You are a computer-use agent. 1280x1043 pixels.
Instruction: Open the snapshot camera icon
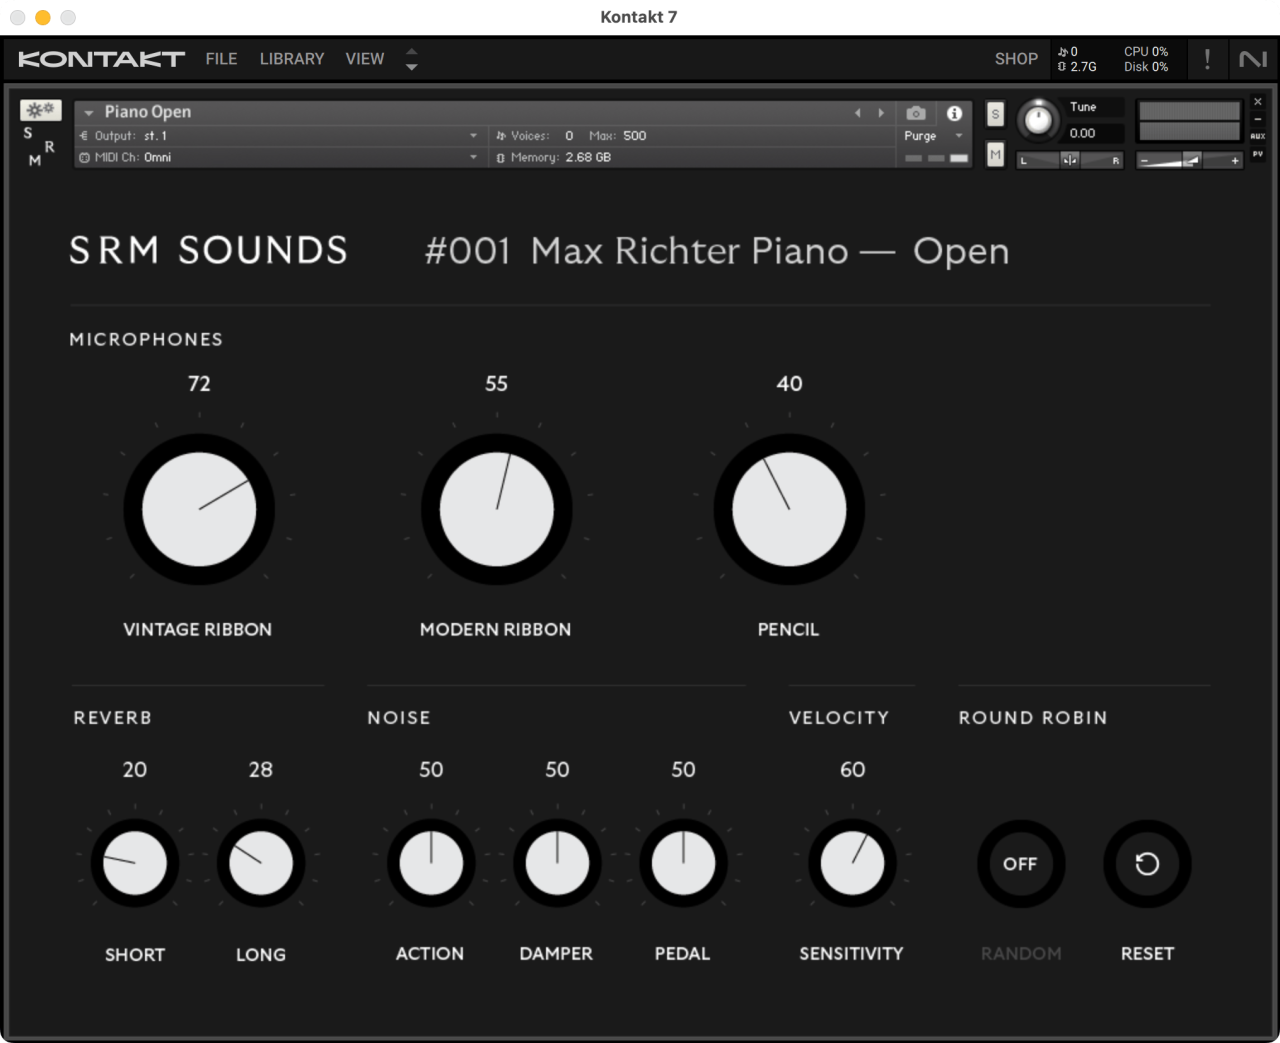coord(915,113)
